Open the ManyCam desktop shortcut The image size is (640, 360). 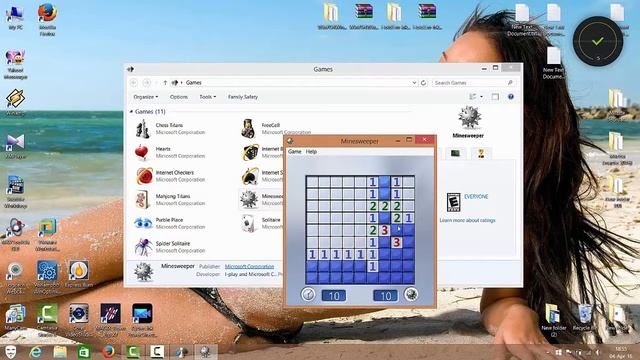coord(15,317)
